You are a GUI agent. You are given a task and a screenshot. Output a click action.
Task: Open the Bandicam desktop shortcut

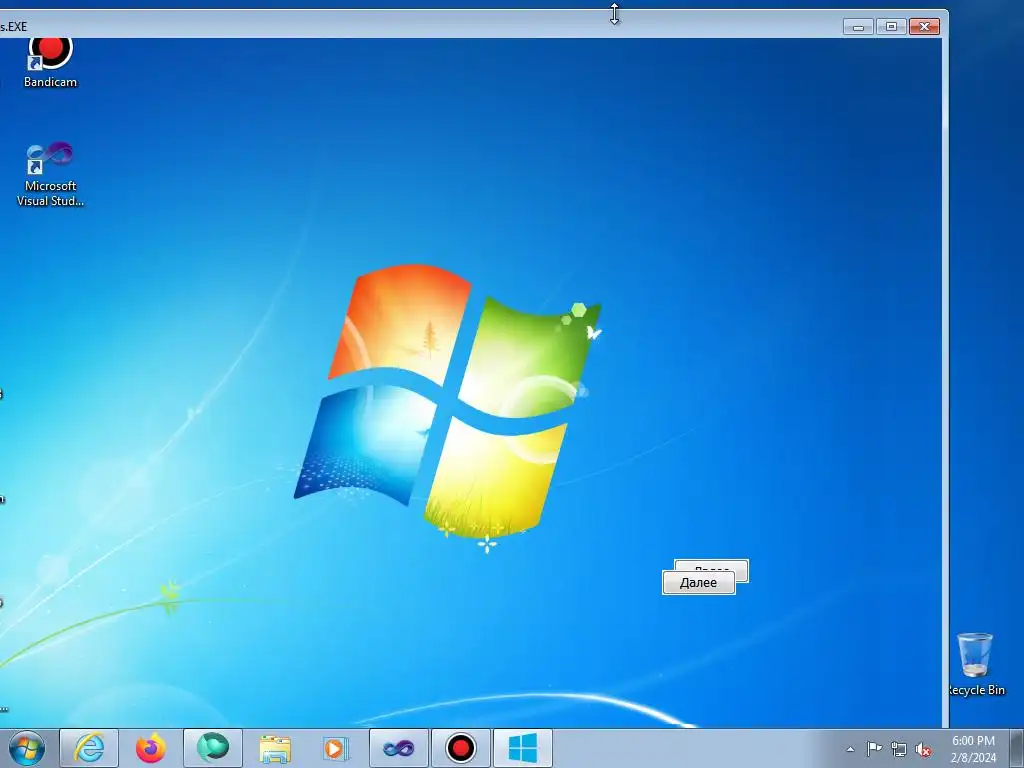50,62
